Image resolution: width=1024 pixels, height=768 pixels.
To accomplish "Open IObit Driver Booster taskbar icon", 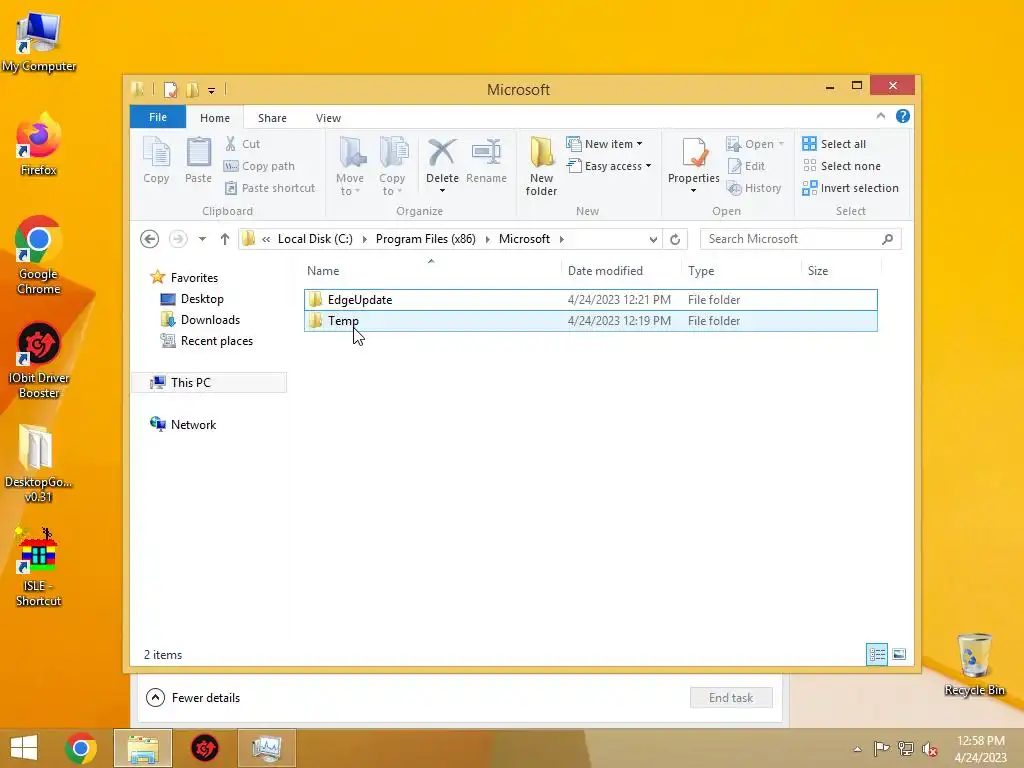I will click(x=204, y=748).
